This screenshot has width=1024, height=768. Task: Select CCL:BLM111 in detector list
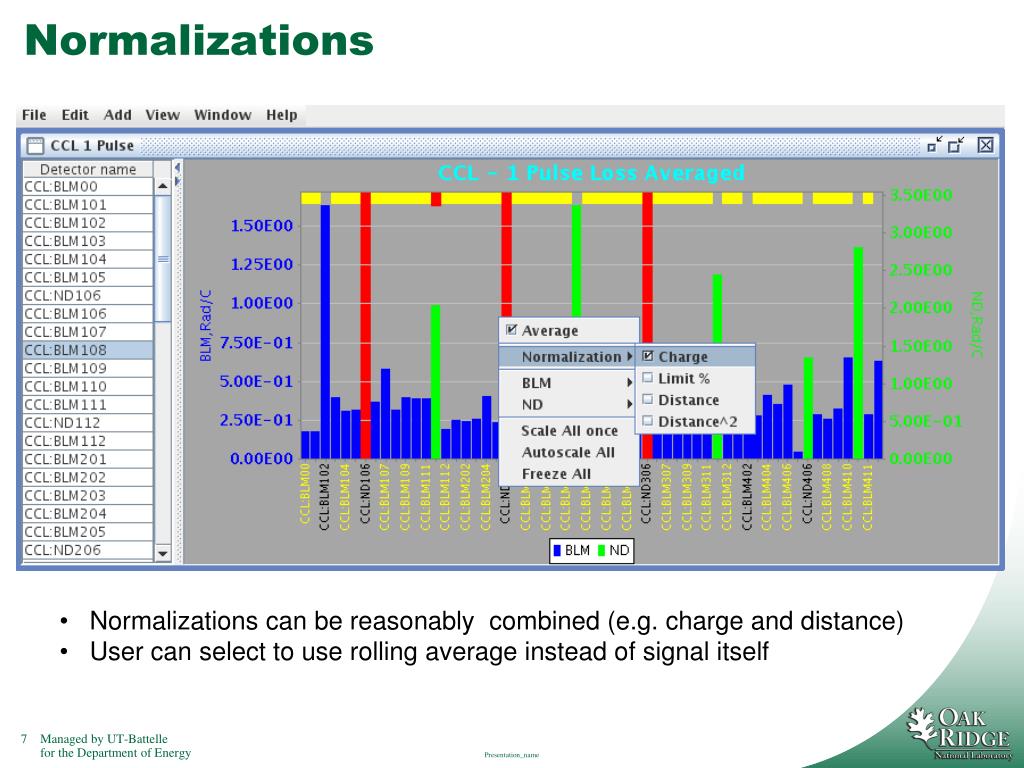(88, 404)
